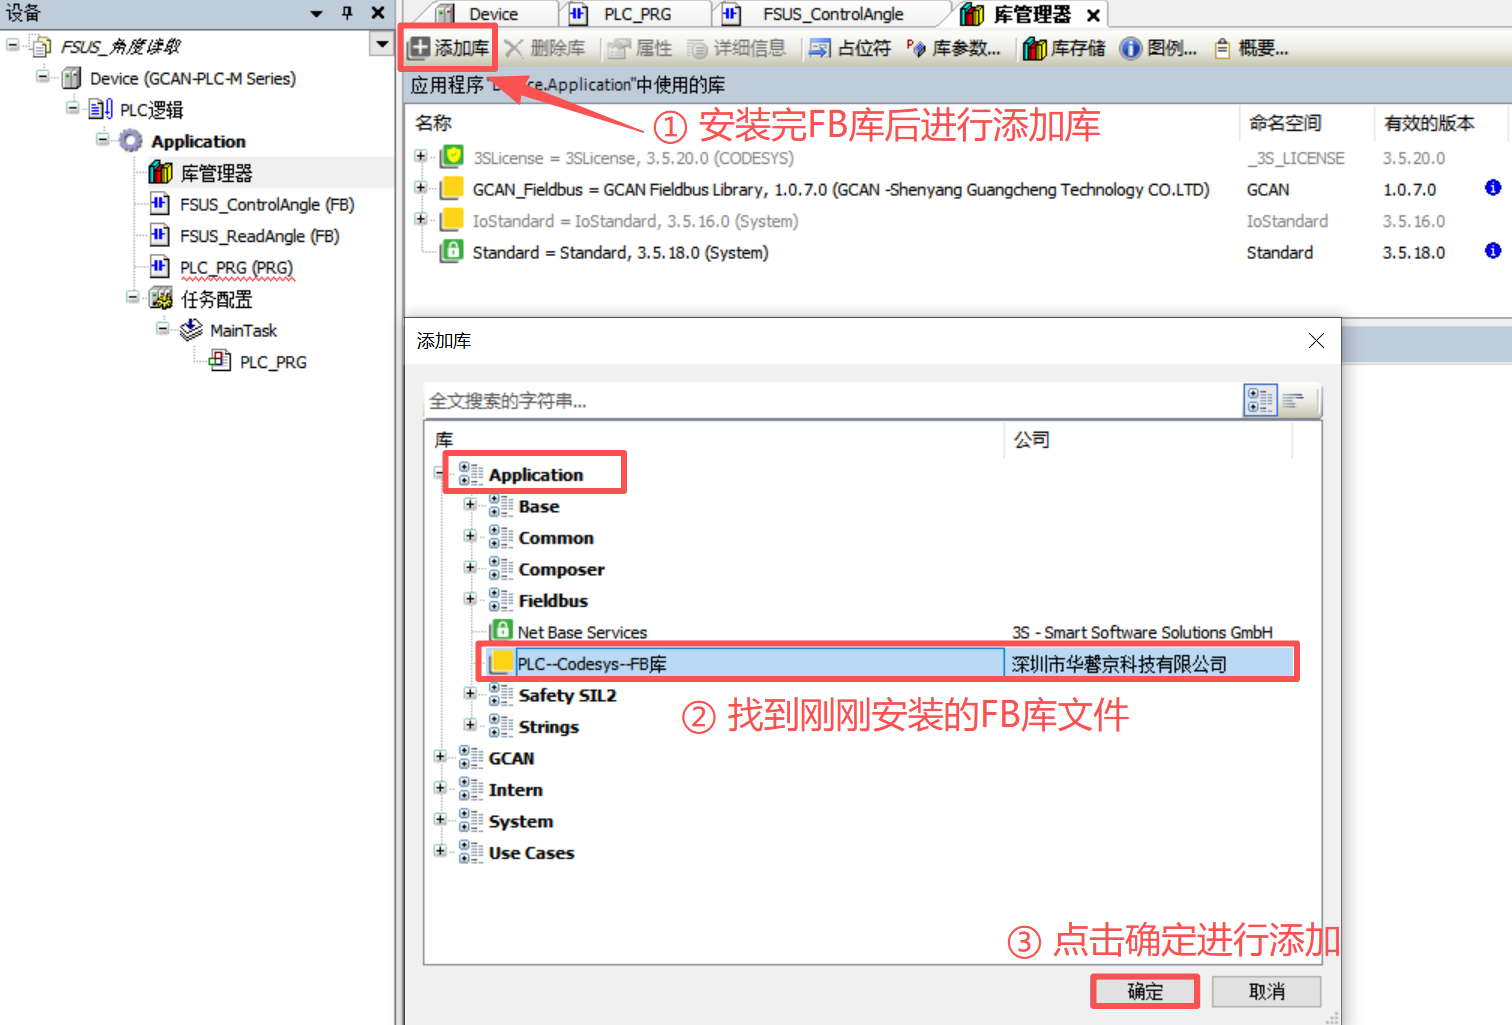1512x1025 pixels.
Task: Open 占位符 placeholders from the toolbar
Action: [x=849, y=48]
